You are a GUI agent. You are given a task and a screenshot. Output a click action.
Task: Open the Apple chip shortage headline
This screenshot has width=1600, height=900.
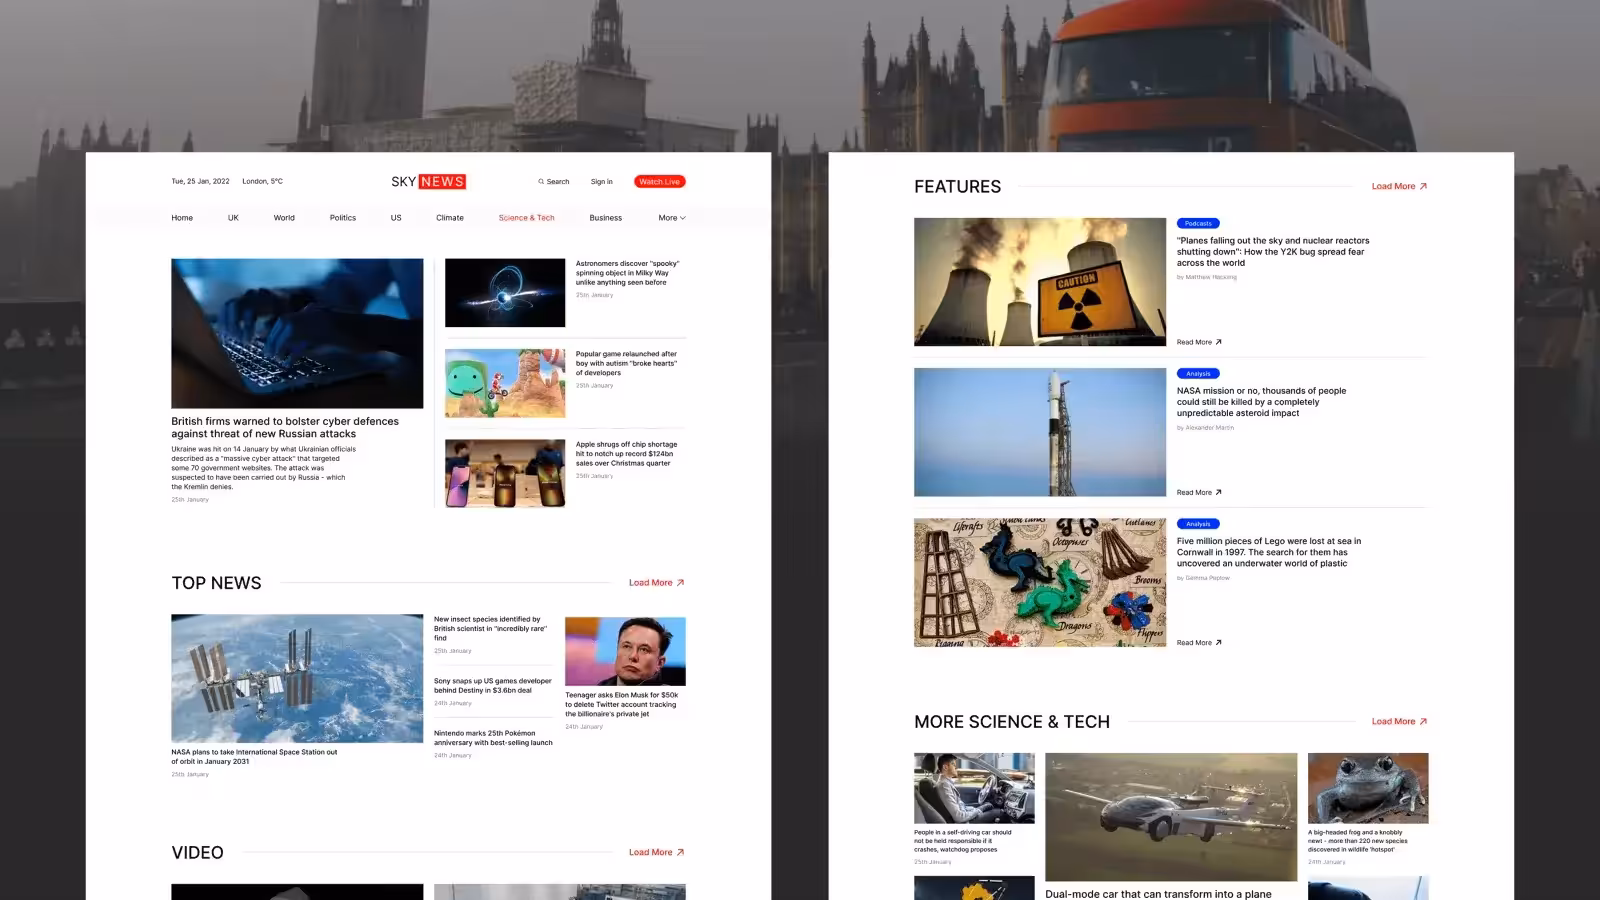[x=626, y=454]
